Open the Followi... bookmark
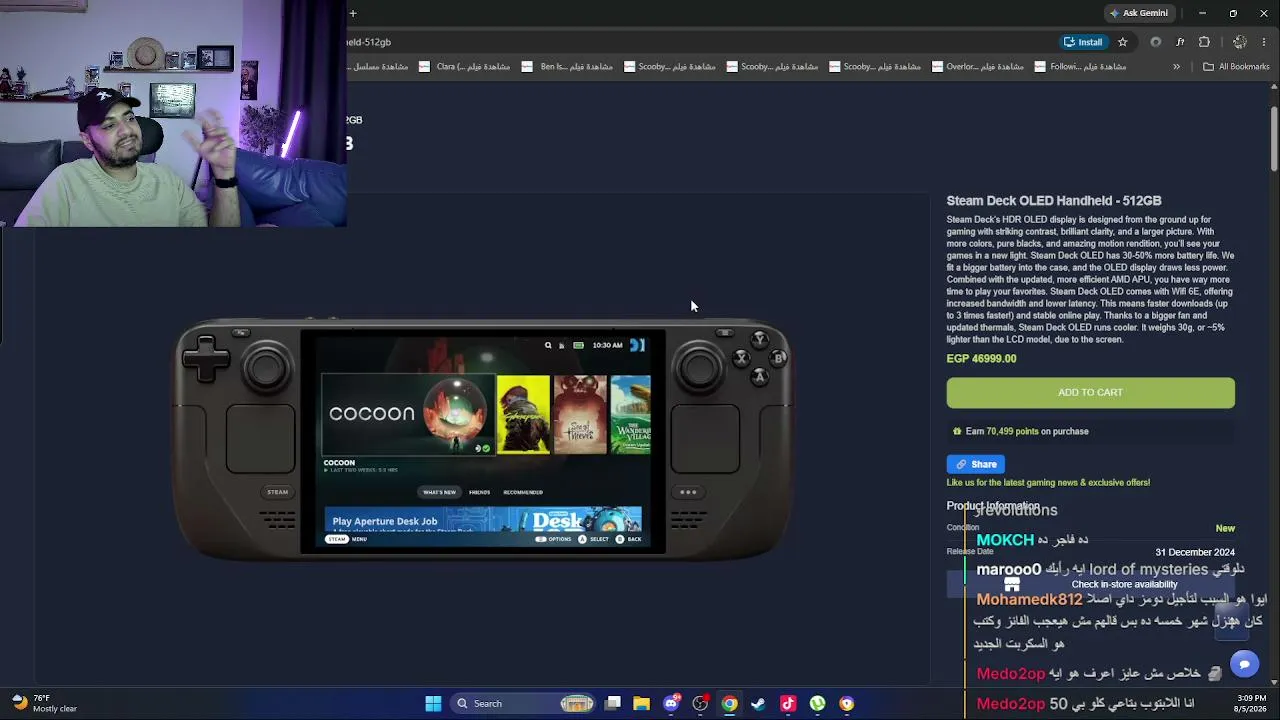Viewport: 1280px width, 720px height. (1080, 67)
